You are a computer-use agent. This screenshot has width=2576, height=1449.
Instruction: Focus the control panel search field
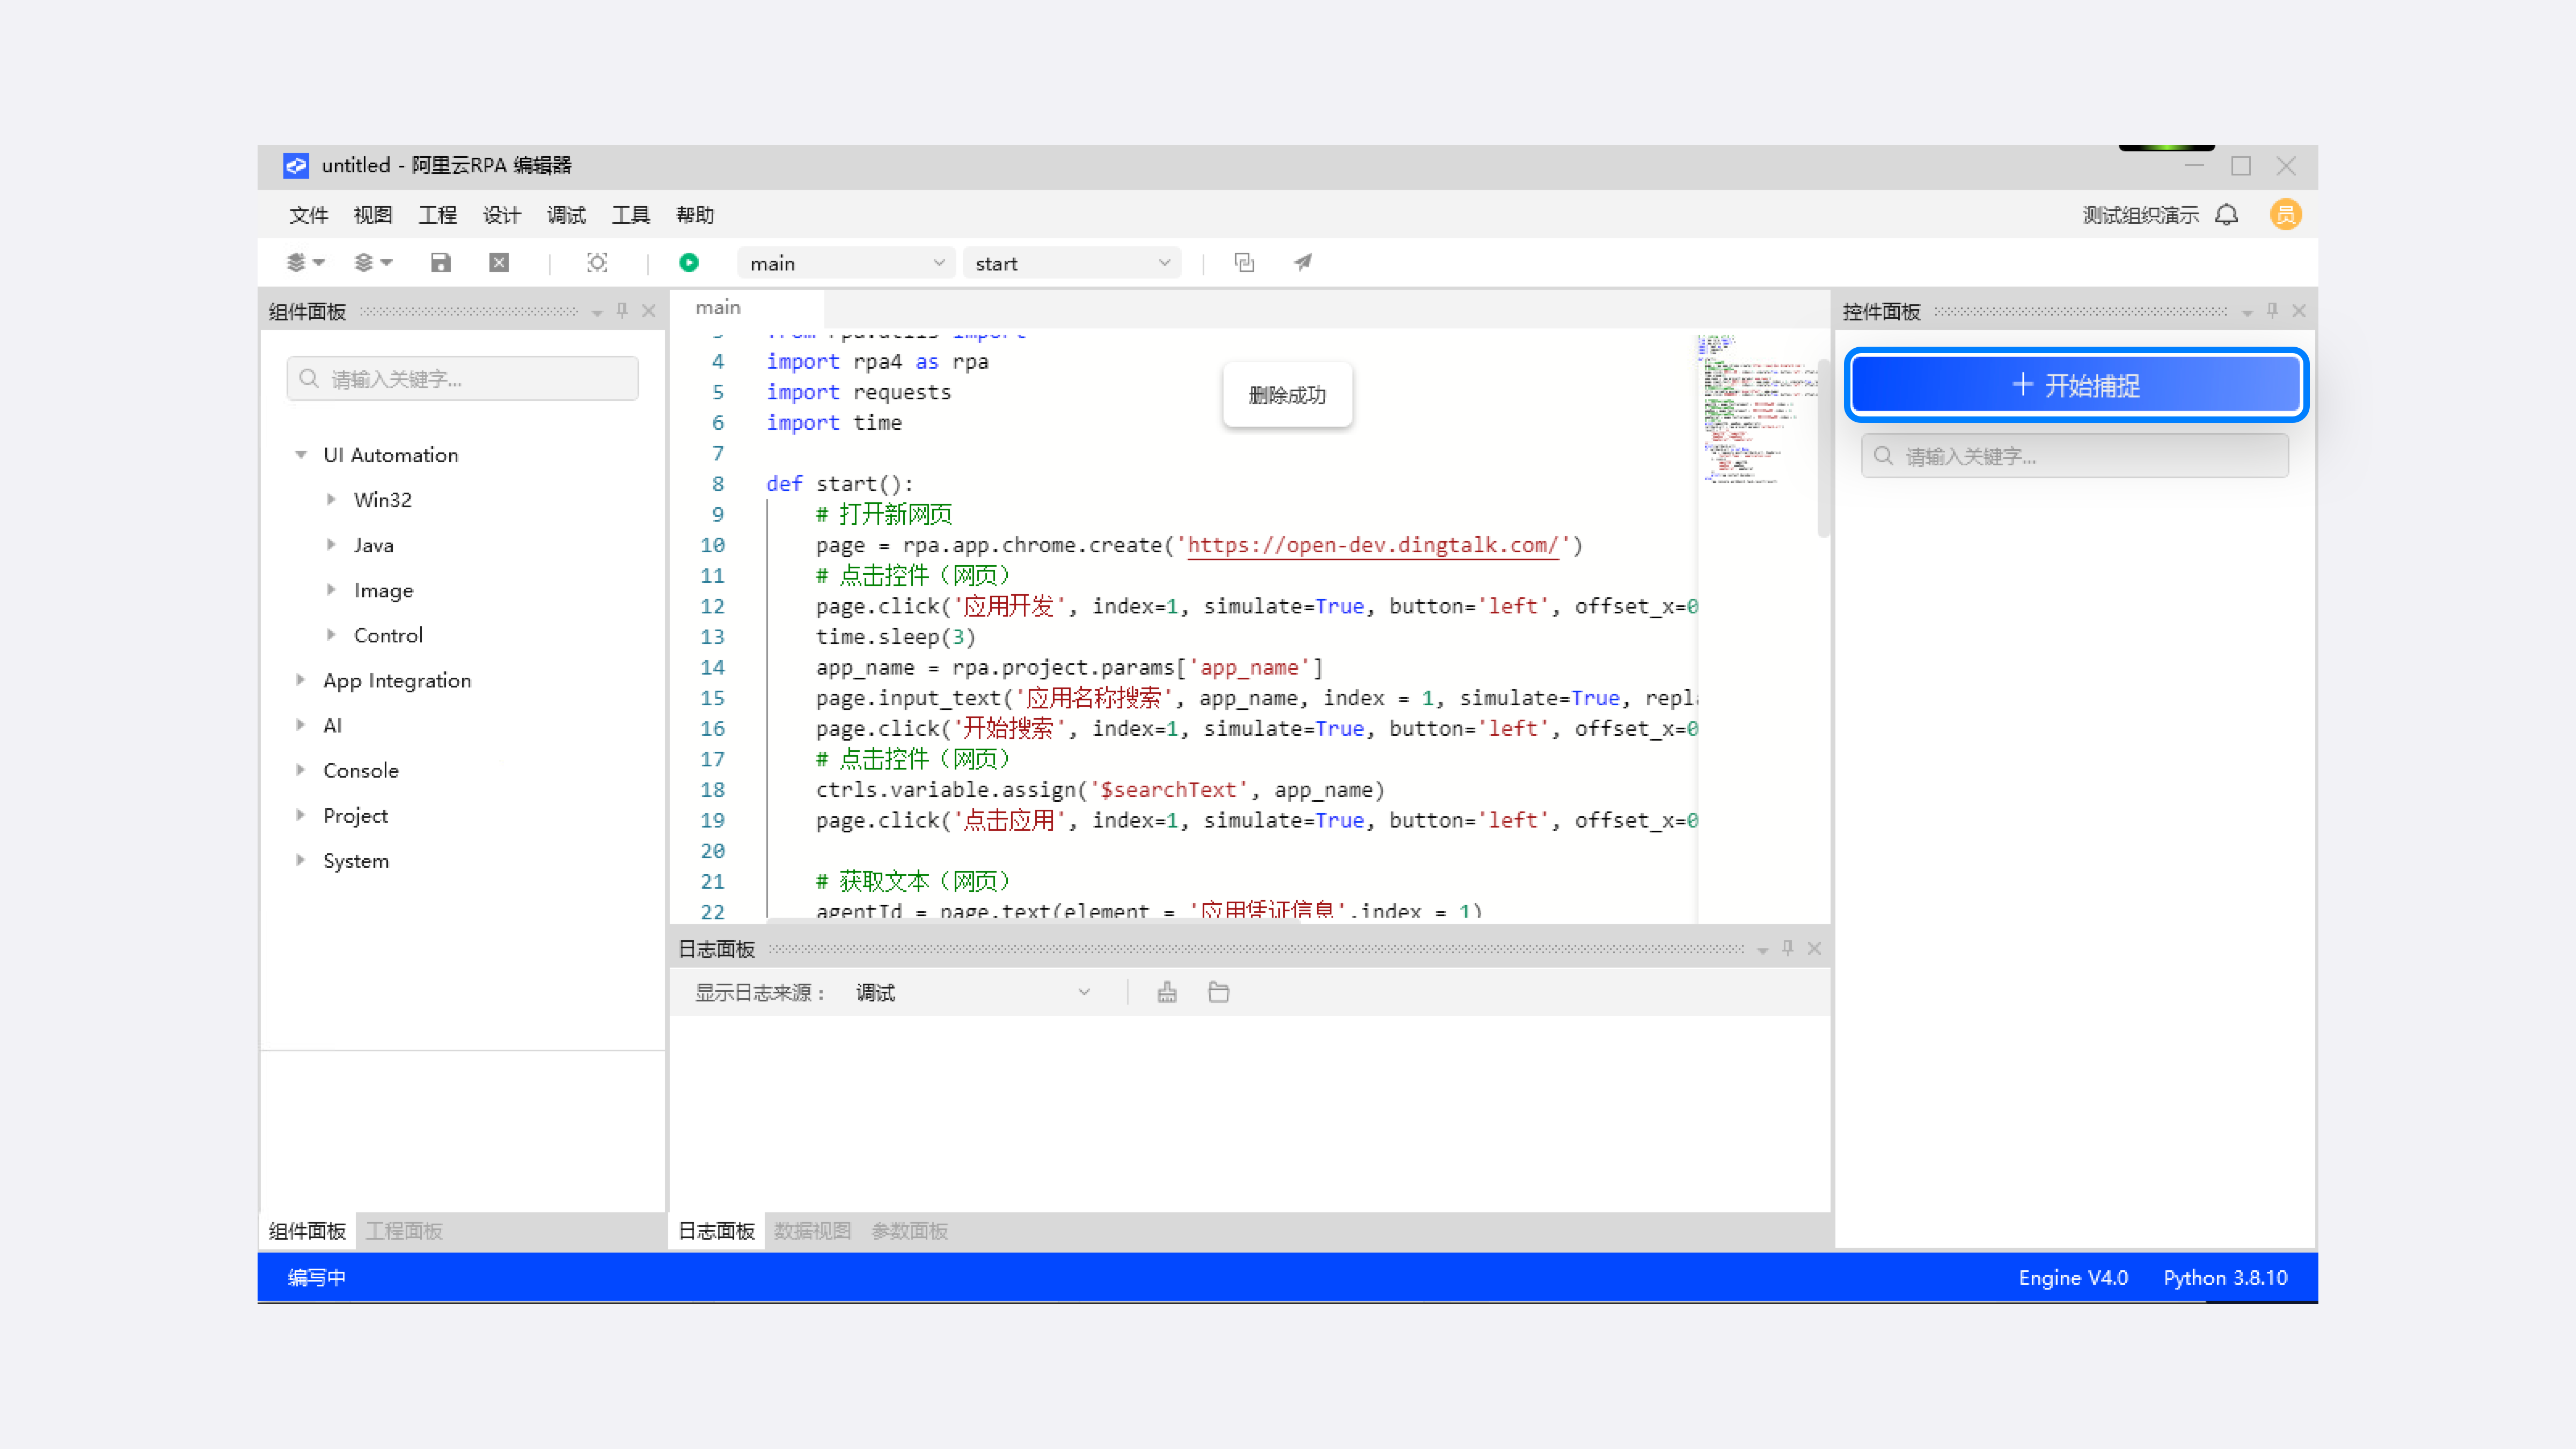tap(2075, 456)
